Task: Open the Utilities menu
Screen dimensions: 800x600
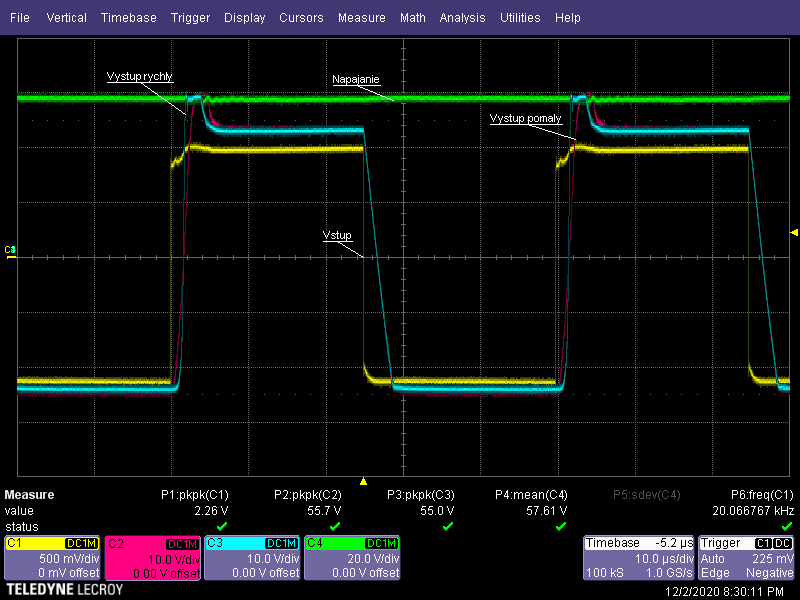Action: pos(520,18)
